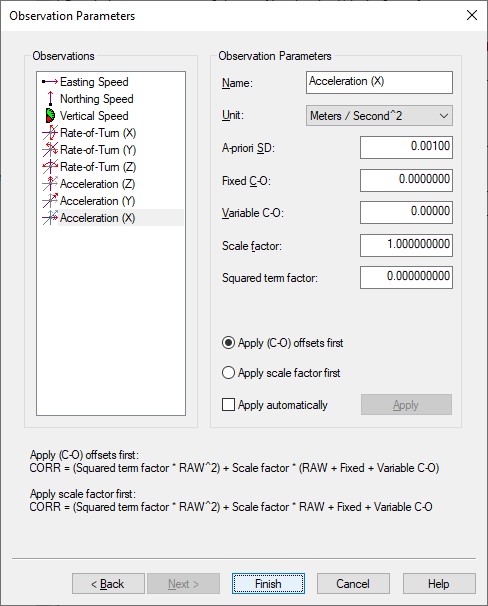Click the Fixed C-O value field
The height and width of the screenshot is (606, 488).
pos(406,180)
